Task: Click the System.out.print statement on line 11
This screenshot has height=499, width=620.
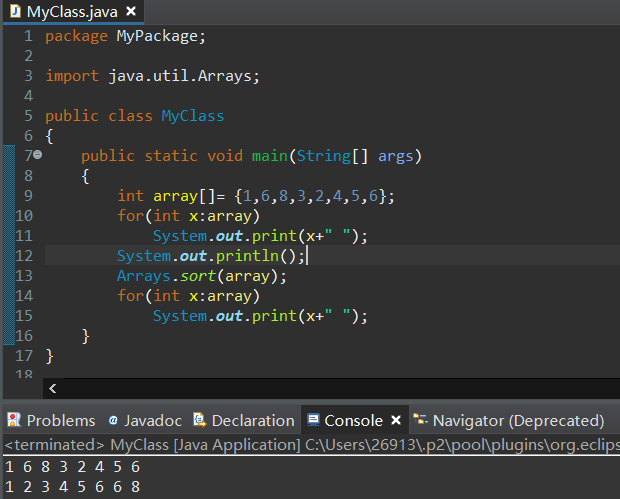Action: click(x=260, y=236)
